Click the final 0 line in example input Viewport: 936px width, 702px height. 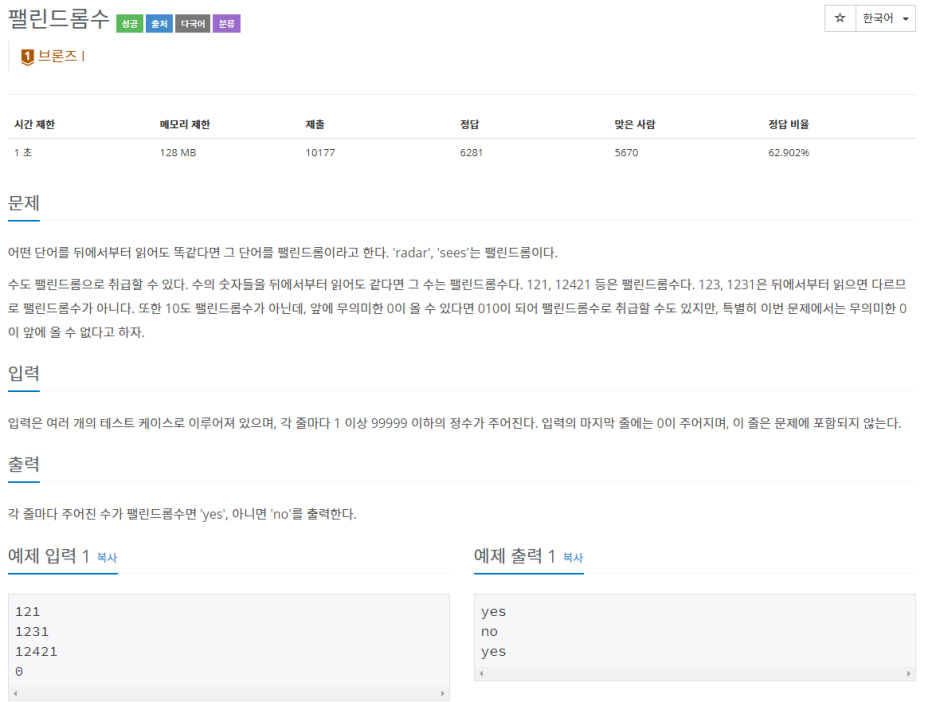click(x=19, y=672)
